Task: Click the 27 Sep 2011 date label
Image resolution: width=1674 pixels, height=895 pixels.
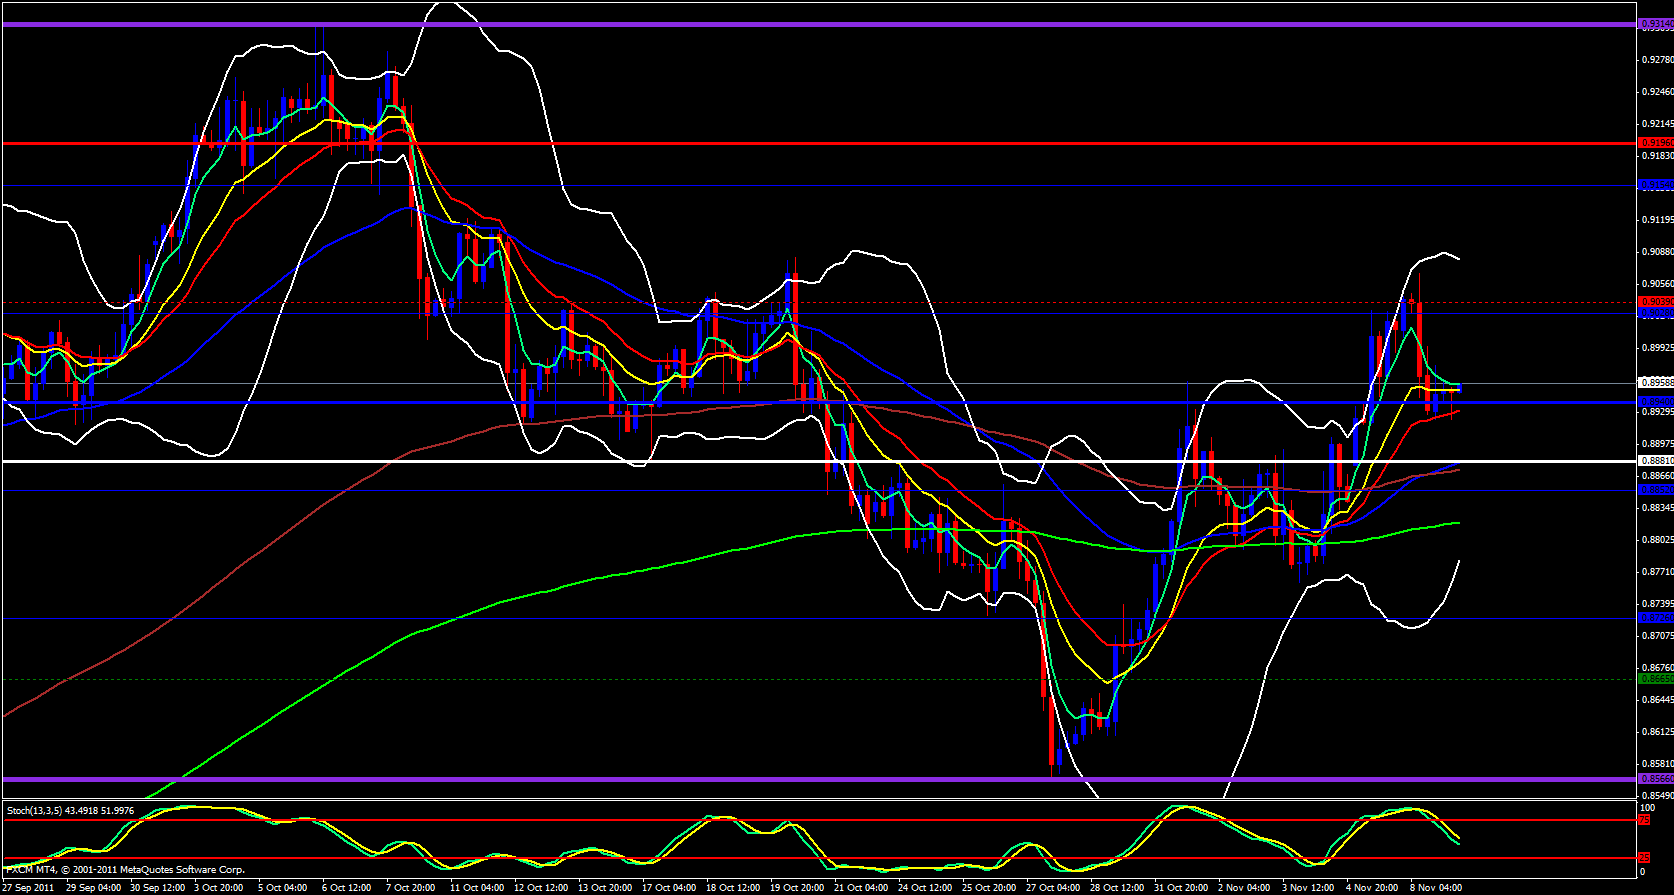Action: (28, 888)
